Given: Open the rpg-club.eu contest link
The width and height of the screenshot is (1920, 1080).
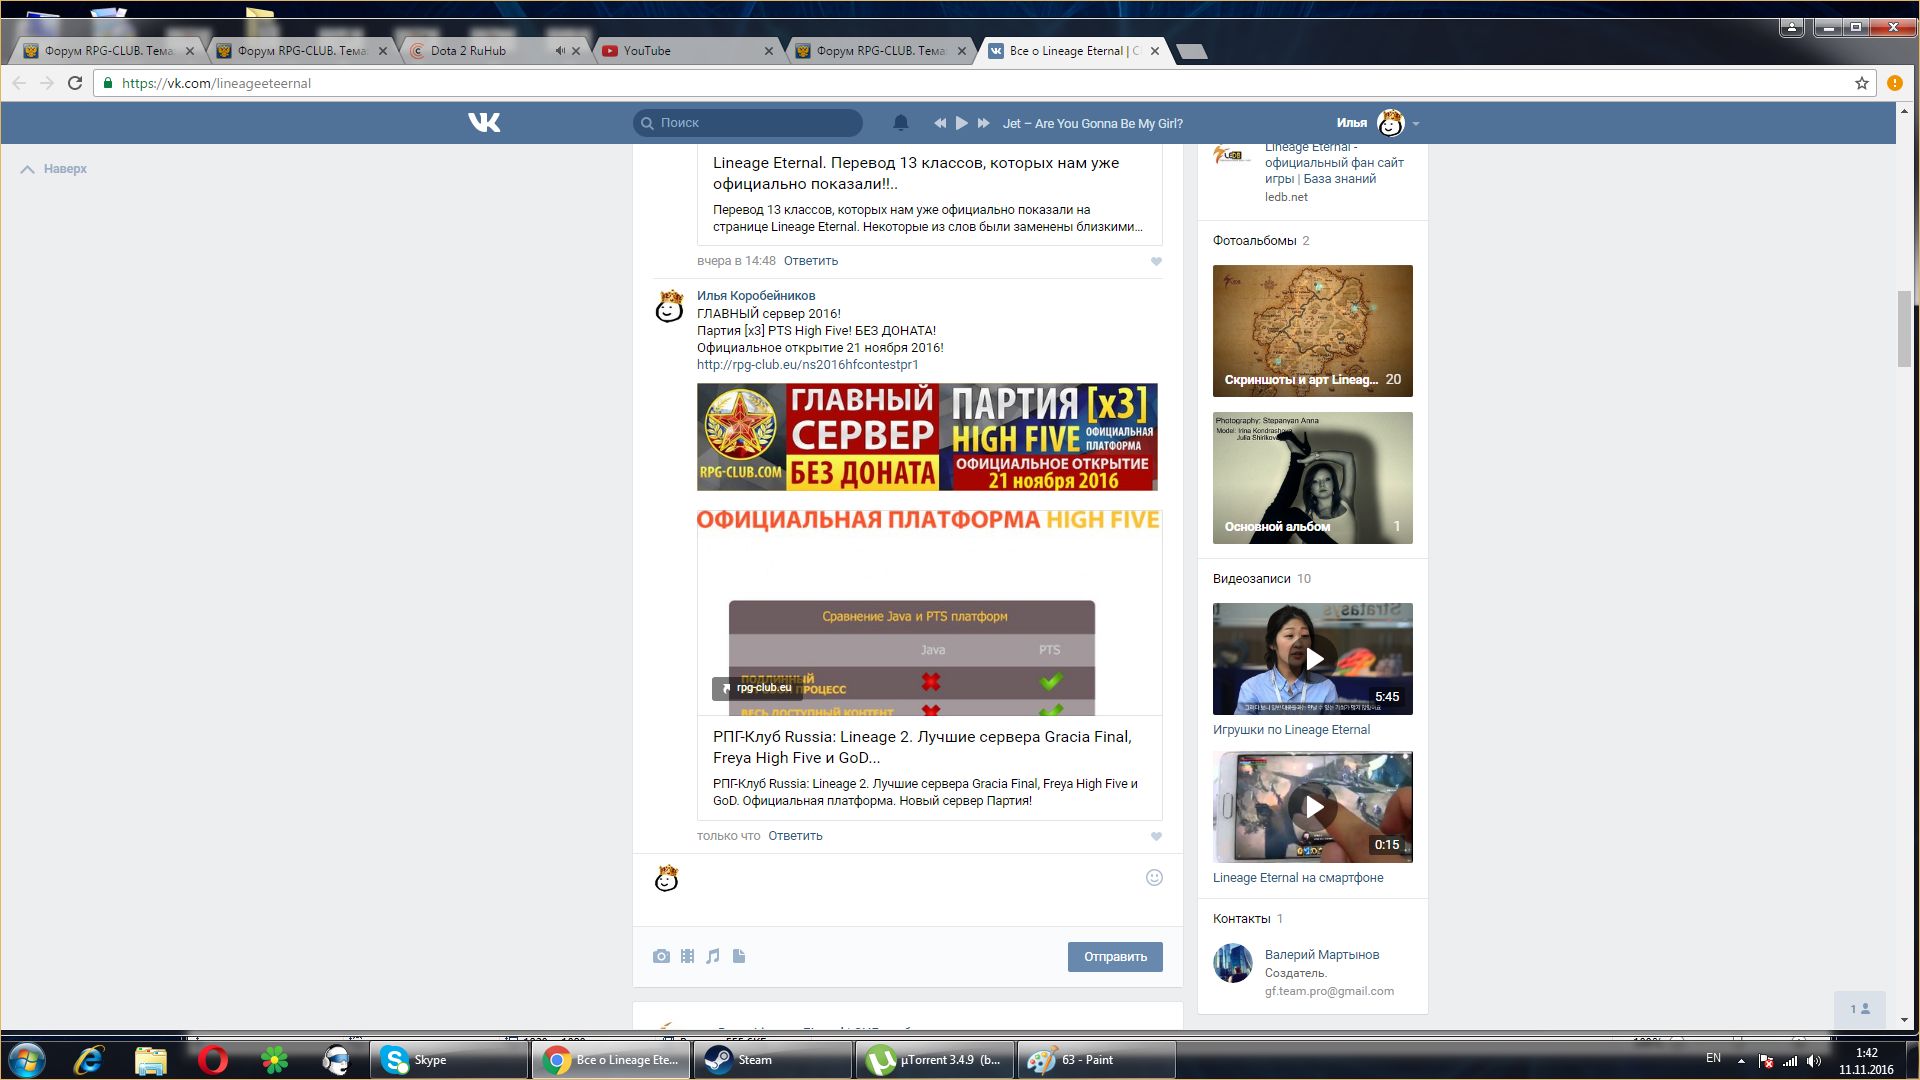Looking at the screenshot, I should (807, 365).
